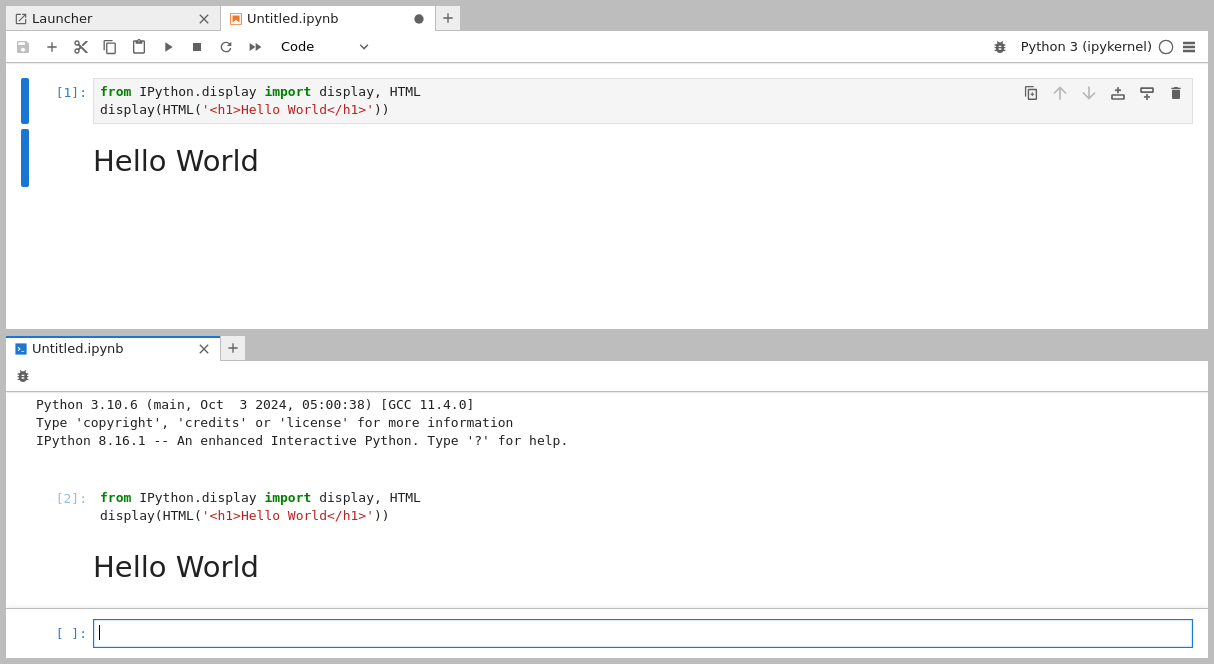Save the notebook
The width and height of the screenshot is (1214, 664).
22,46
